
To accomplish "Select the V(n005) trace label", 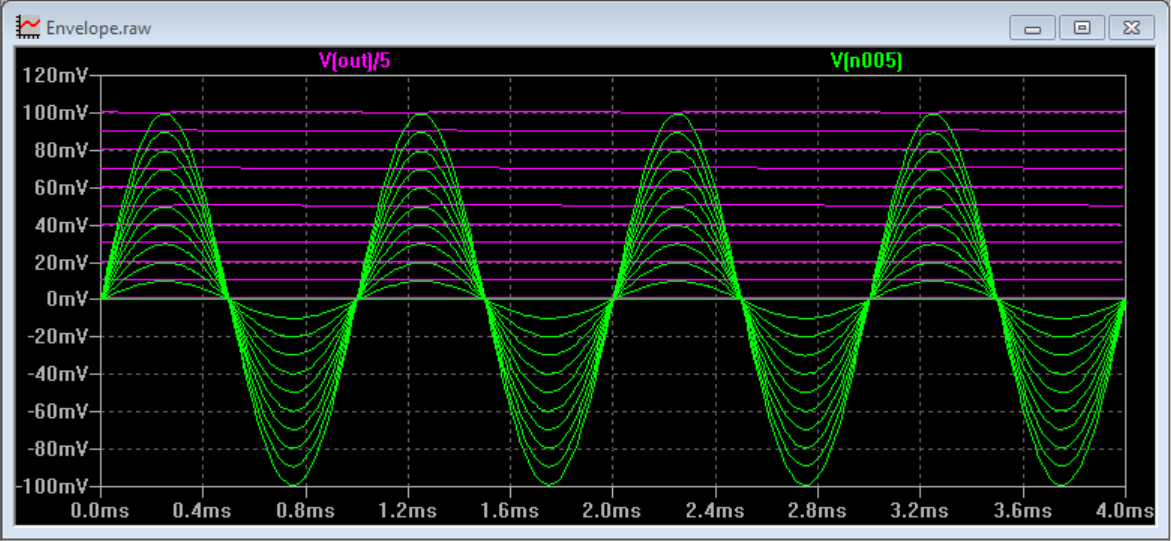I will pyautogui.click(x=866, y=61).
